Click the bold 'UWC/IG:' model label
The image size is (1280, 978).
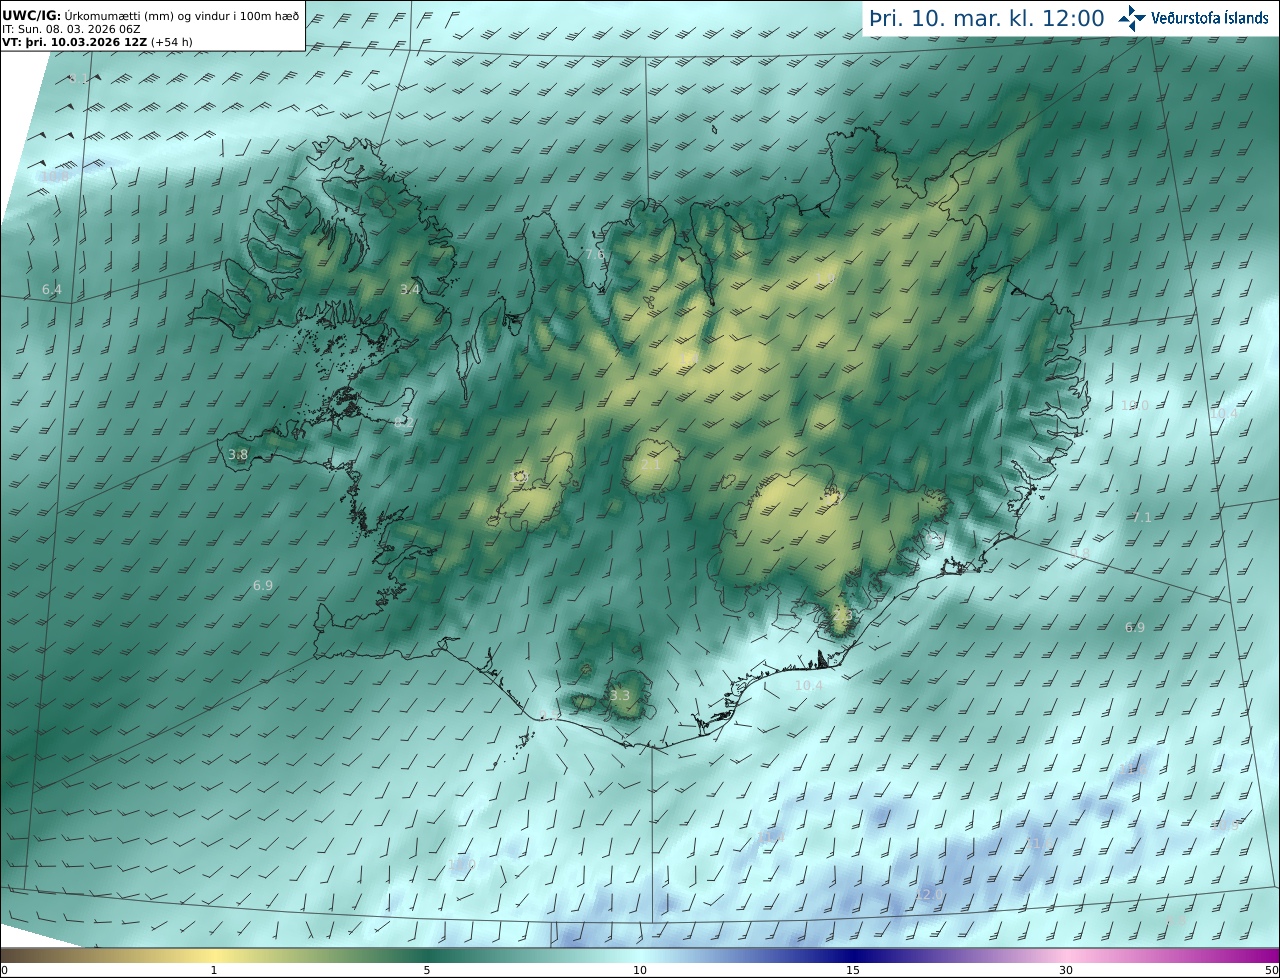point(31,15)
